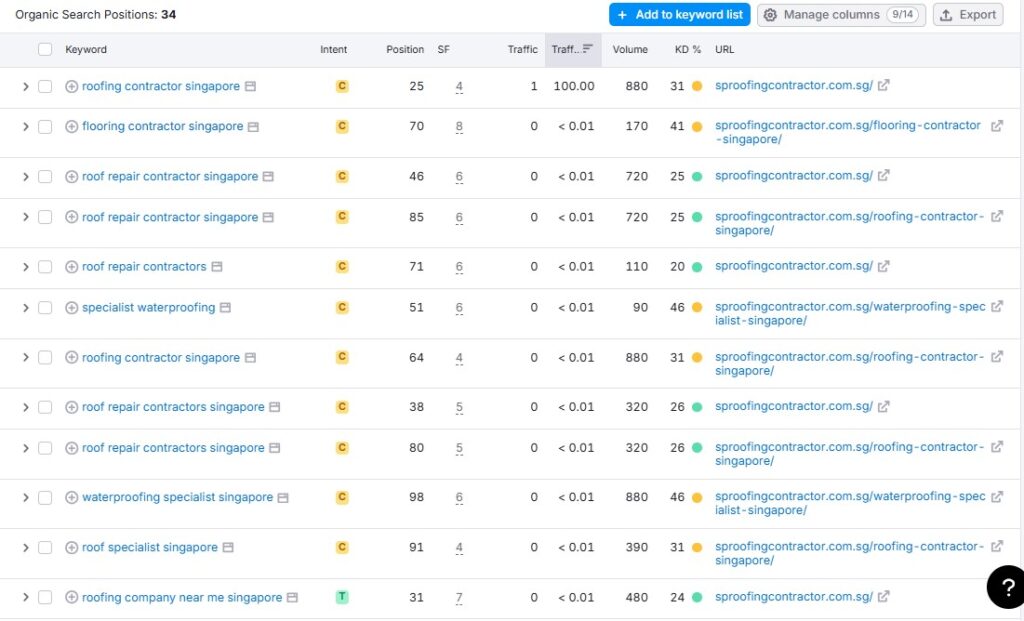Click transactional intent badge for 'roofing company near me'
The height and width of the screenshot is (621, 1024).
point(342,597)
